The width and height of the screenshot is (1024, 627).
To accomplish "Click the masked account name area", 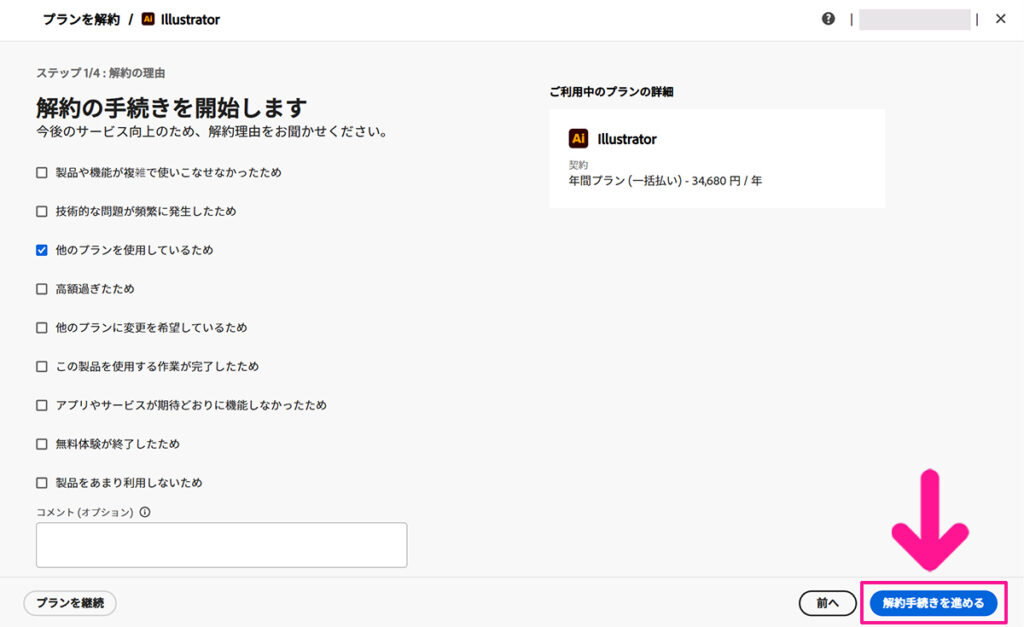I will [x=914, y=18].
